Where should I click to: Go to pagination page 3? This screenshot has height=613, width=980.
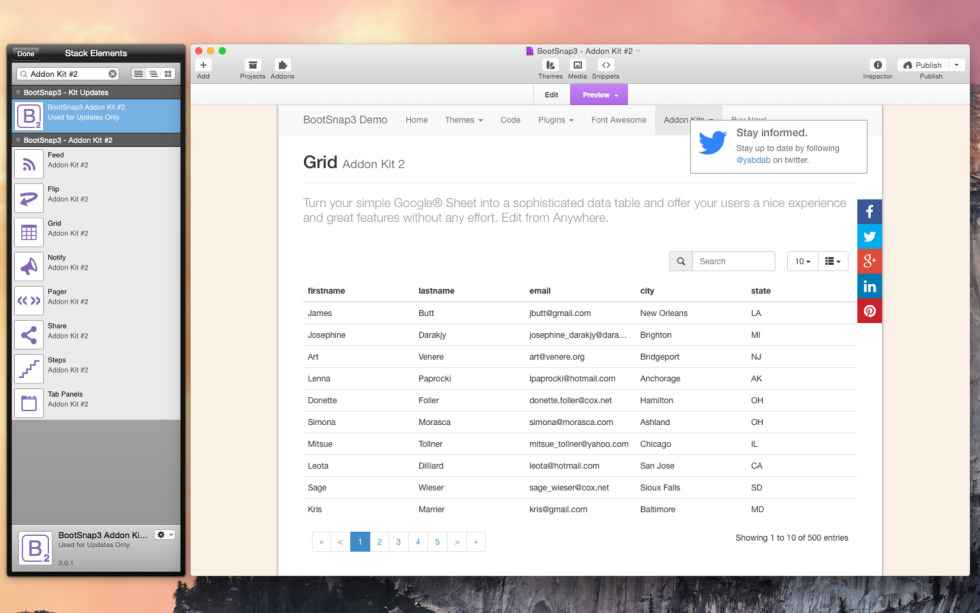[398, 542]
